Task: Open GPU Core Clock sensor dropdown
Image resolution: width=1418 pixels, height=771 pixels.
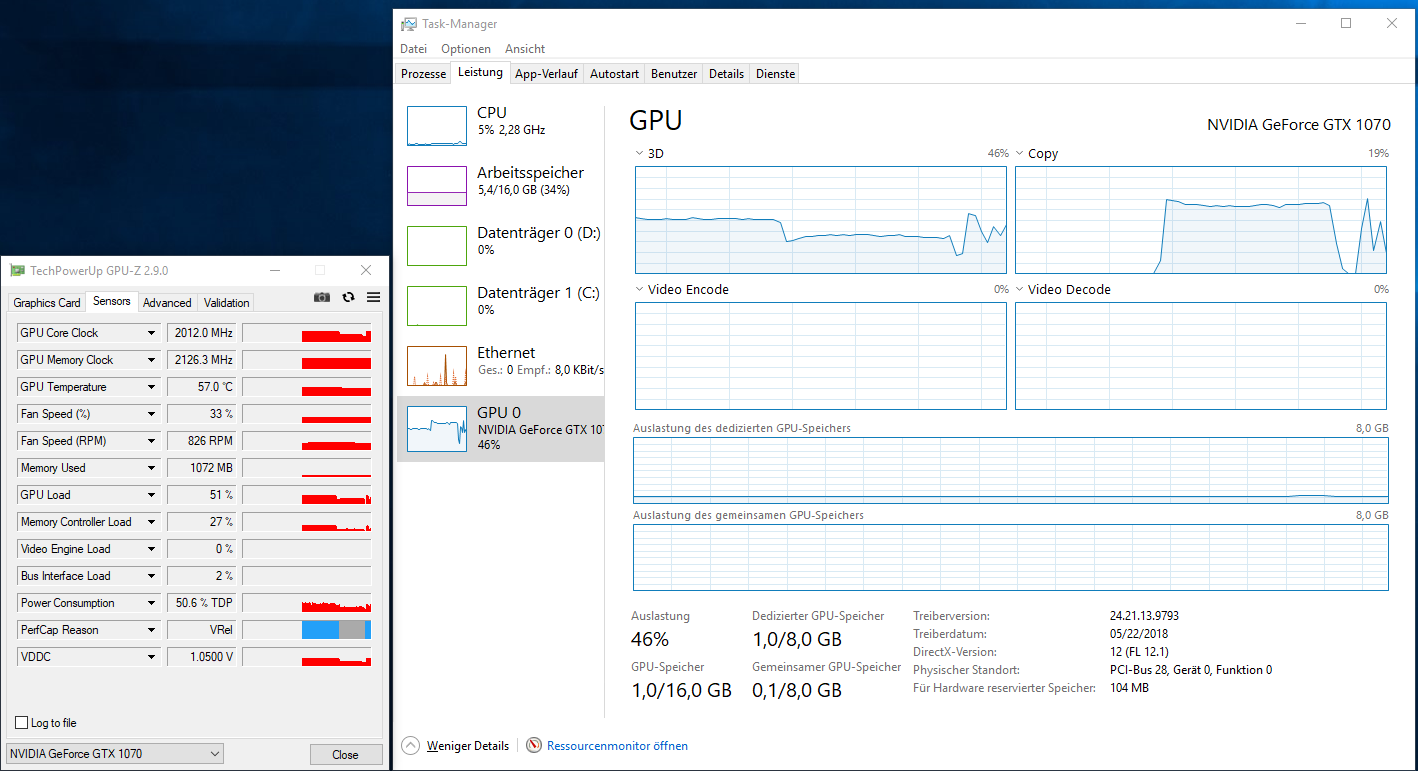Action: coord(151,333)
